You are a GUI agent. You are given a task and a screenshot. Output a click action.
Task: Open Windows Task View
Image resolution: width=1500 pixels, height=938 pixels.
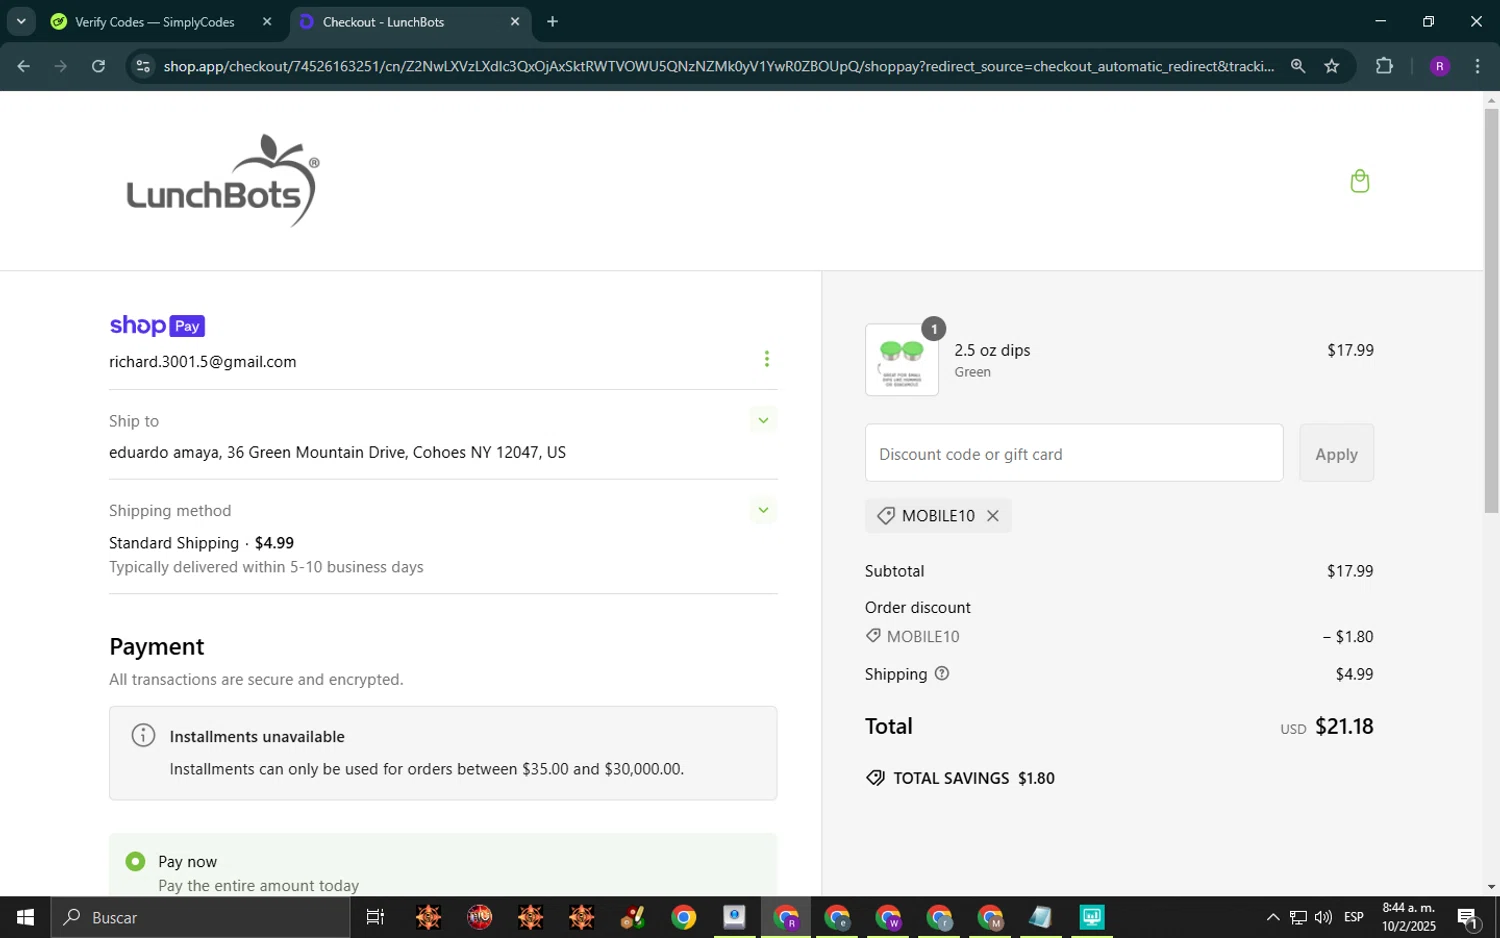click(375, 917)
